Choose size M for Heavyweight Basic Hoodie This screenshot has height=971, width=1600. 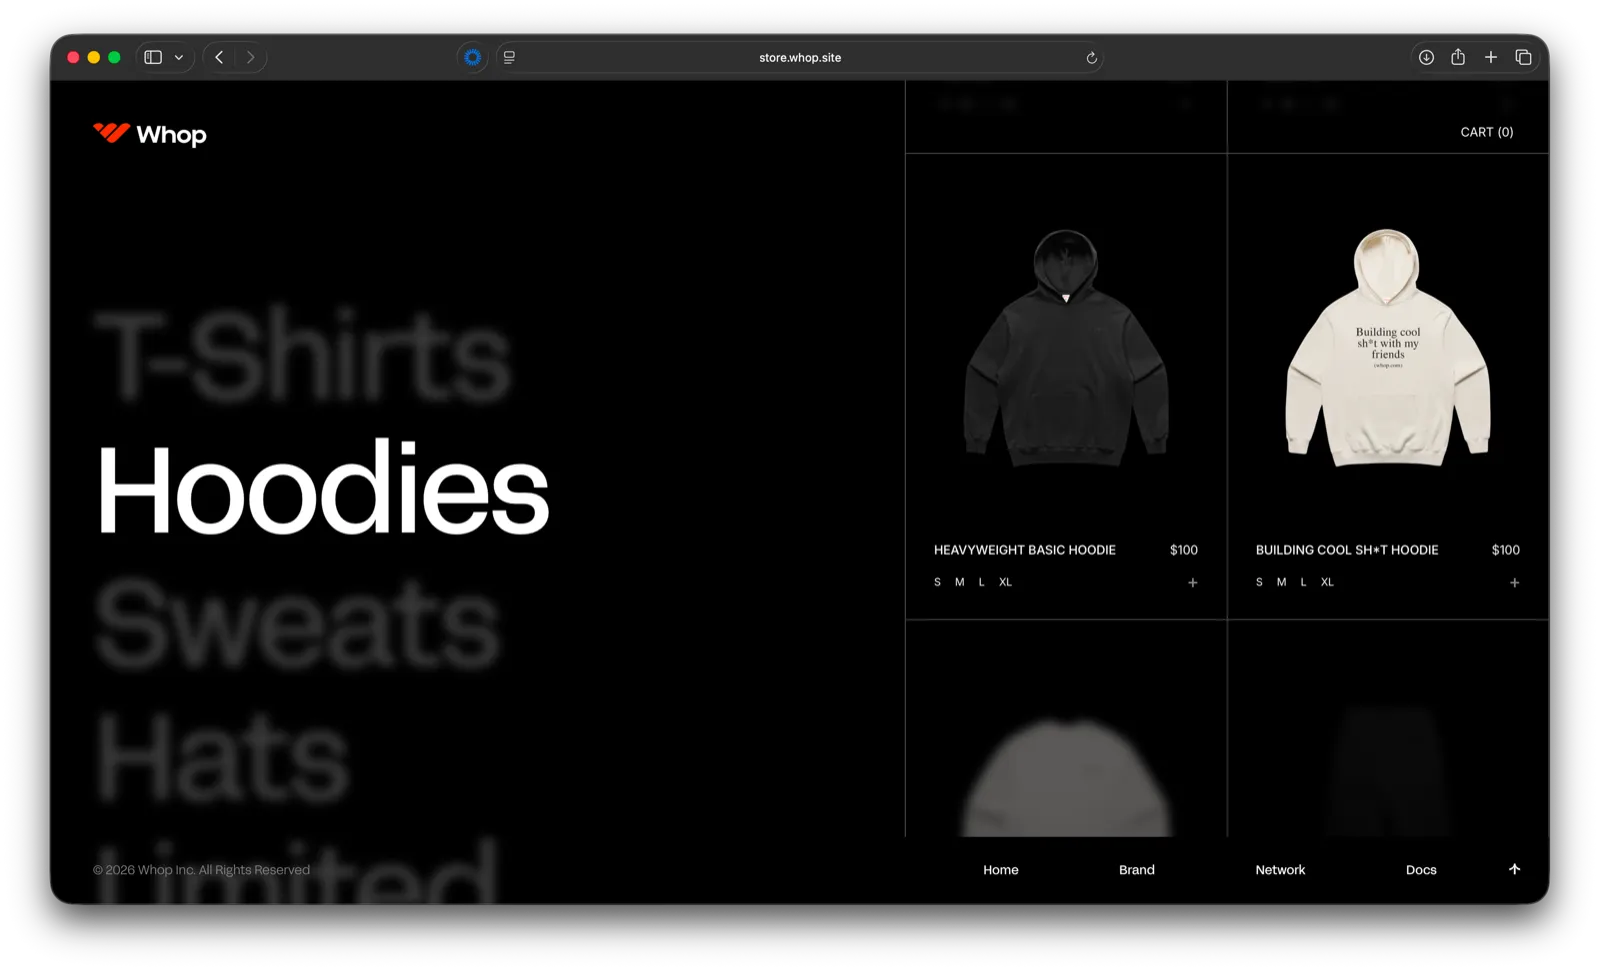click(960, 582)
